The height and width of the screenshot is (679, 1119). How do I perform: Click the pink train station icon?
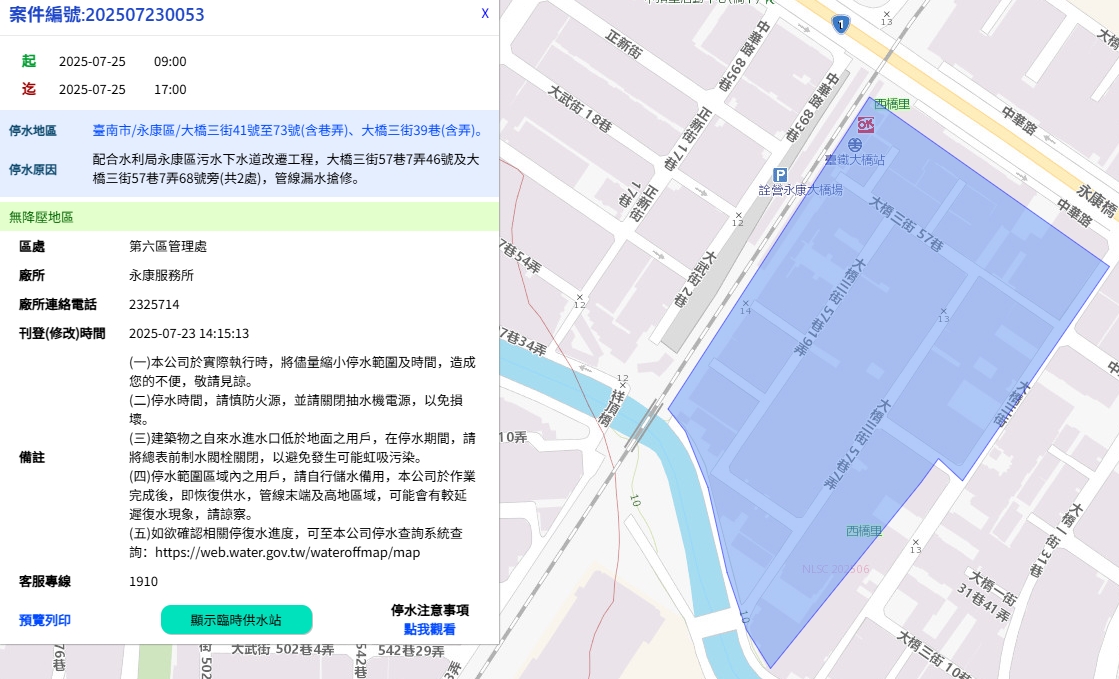pos(866,124)
